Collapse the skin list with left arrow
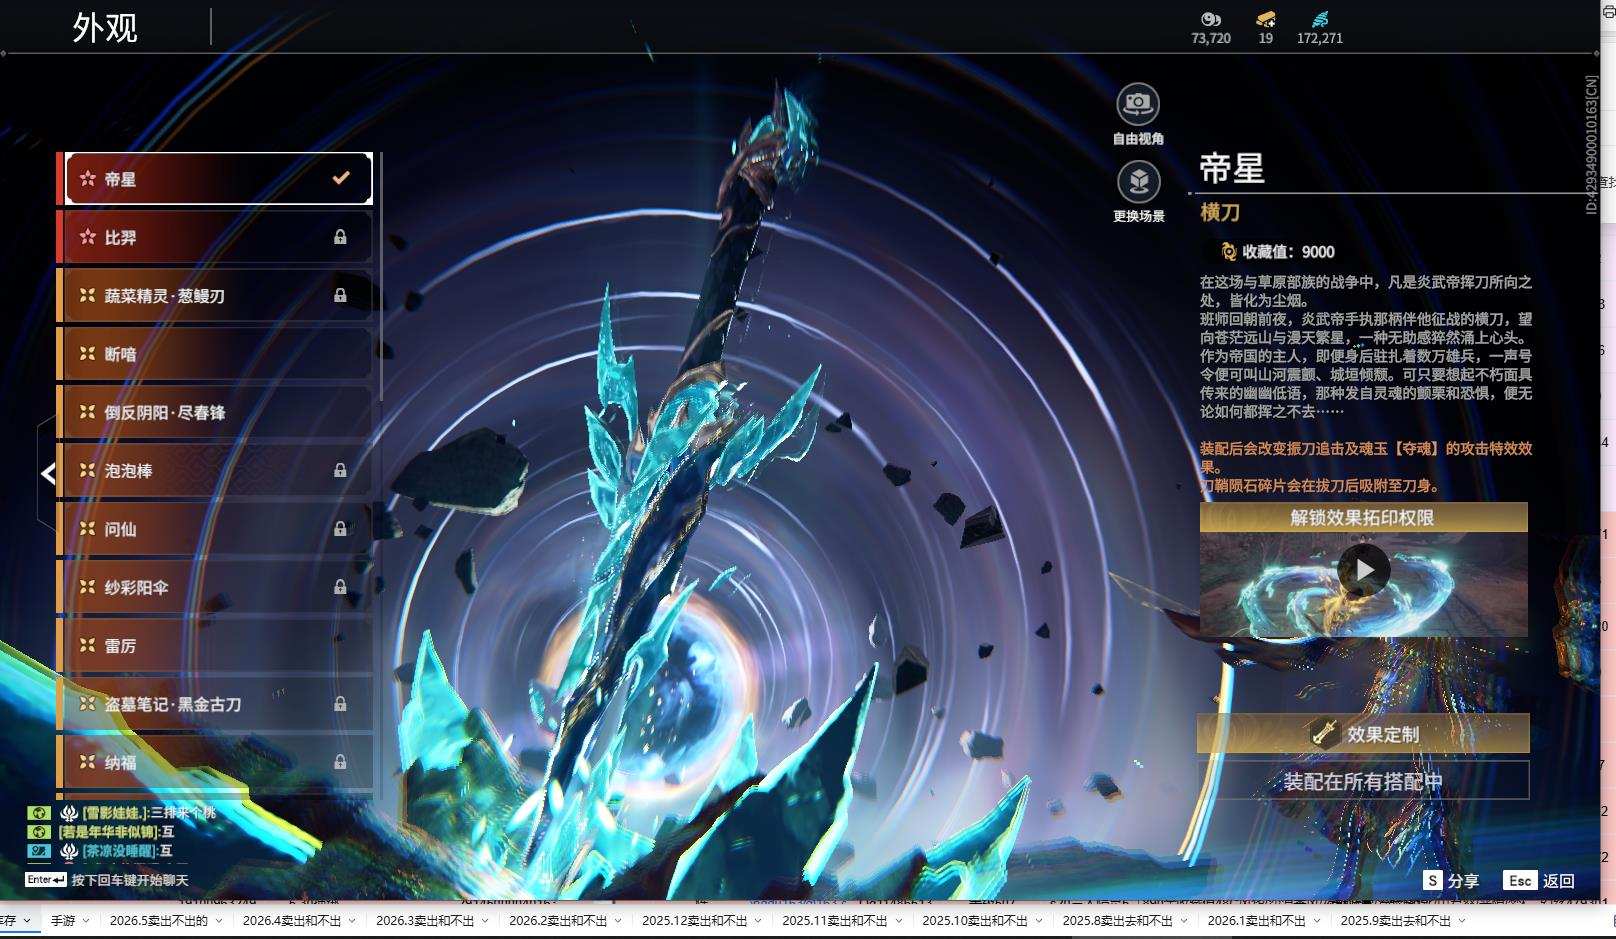The width and height of the screenshot is (1616, 939). [x=47, y=473]
